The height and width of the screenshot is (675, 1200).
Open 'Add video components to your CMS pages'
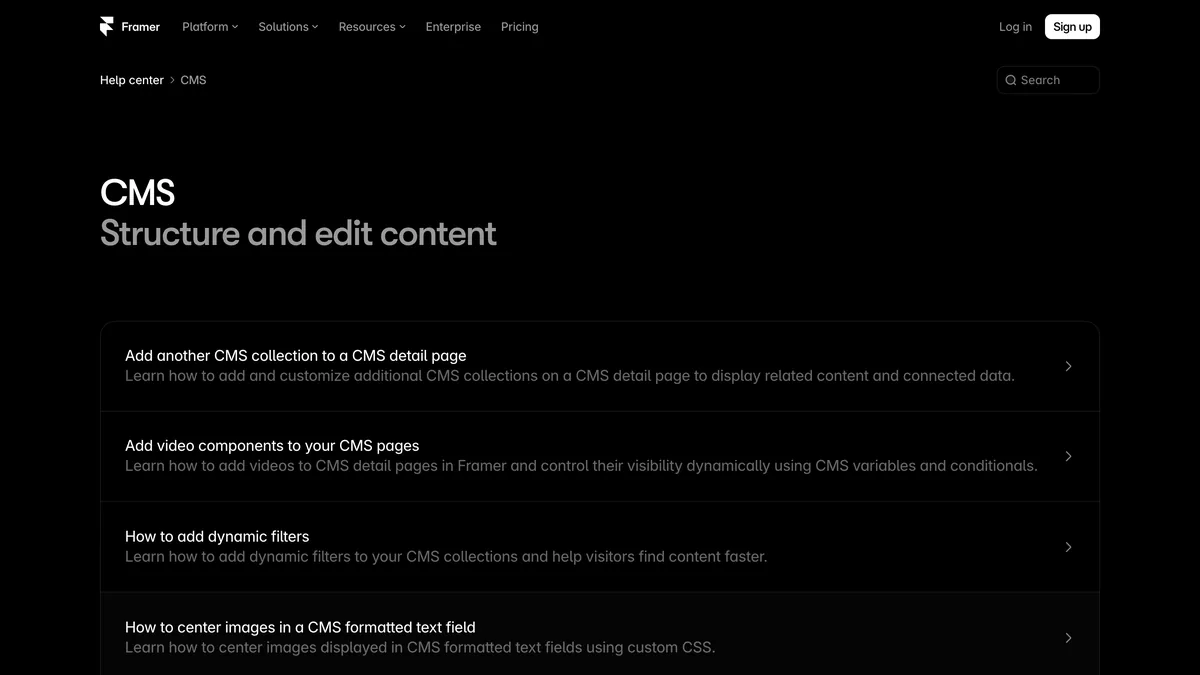pos(600,456)
